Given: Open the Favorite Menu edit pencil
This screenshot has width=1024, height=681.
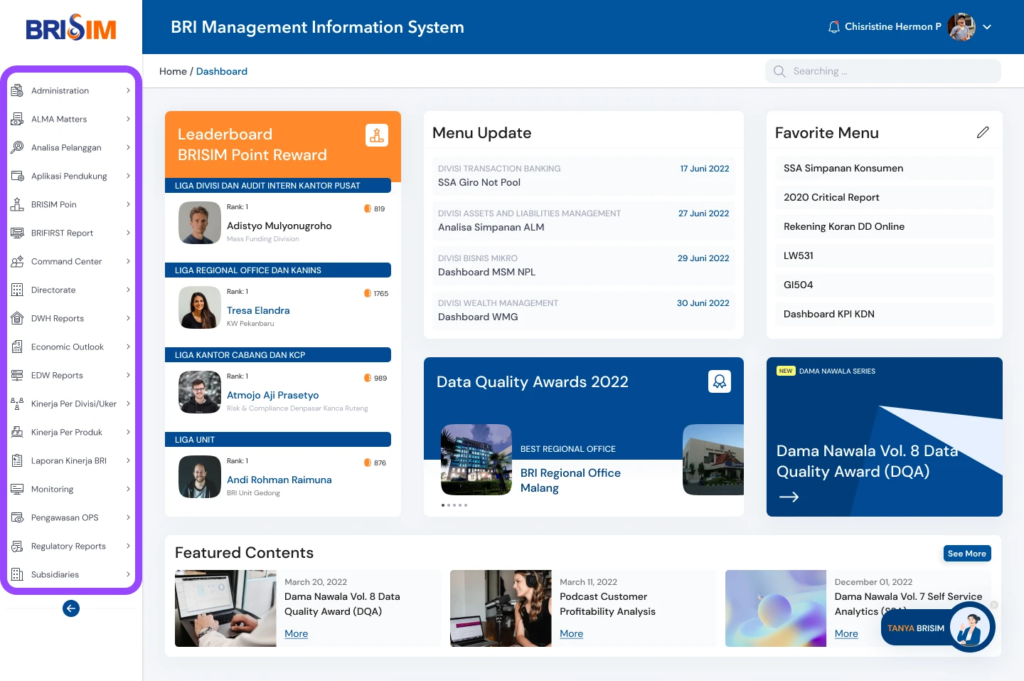Looking at the screenshot, I should pos(983,131).
